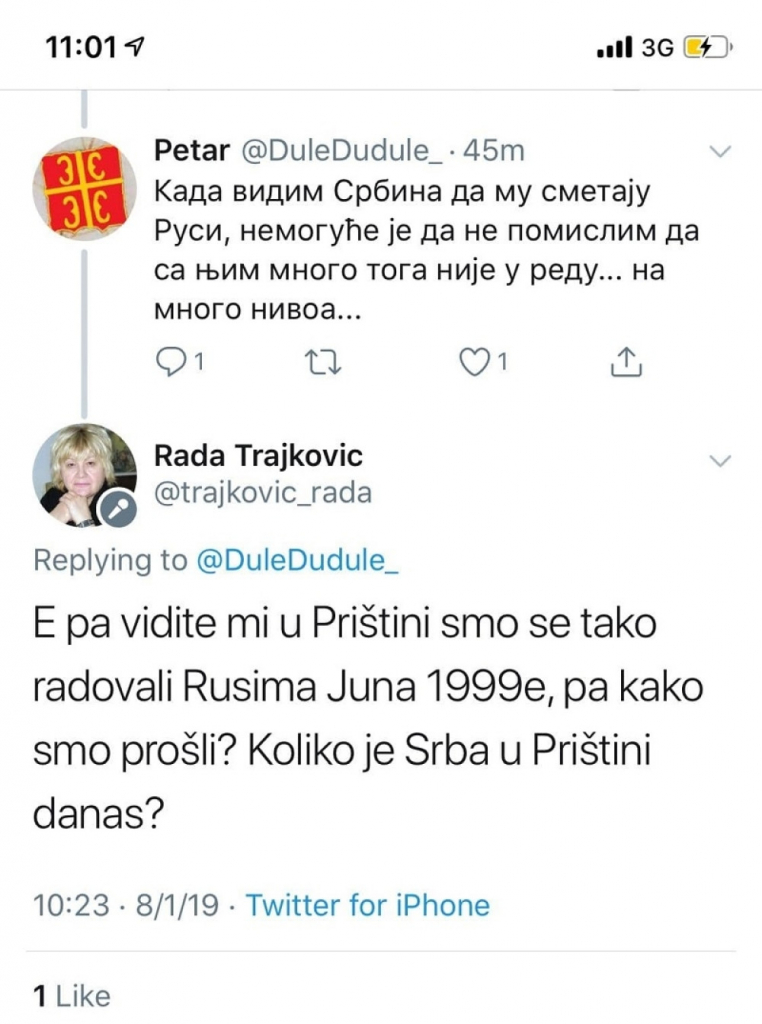Viewport: 762px width, 1024px height.
Task: Expand options via the down arrow near Rada Trajkovic
Action: 718,460
